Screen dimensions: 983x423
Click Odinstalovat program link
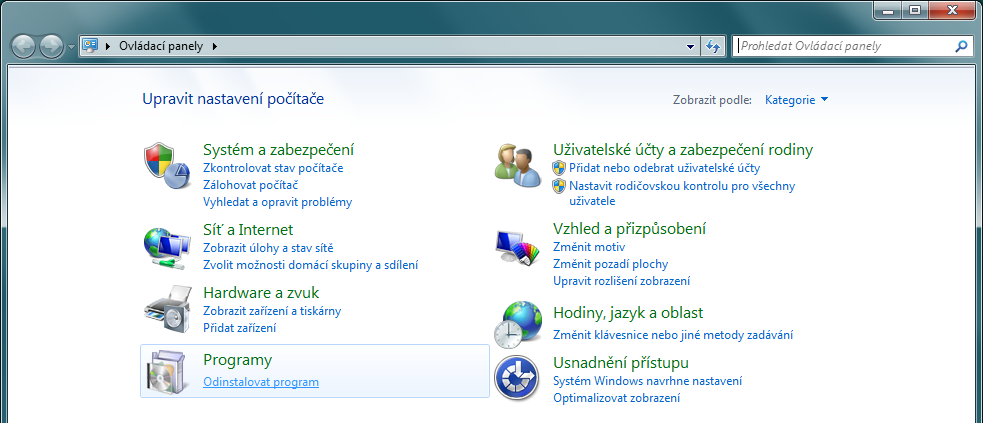tap(261, 382)
